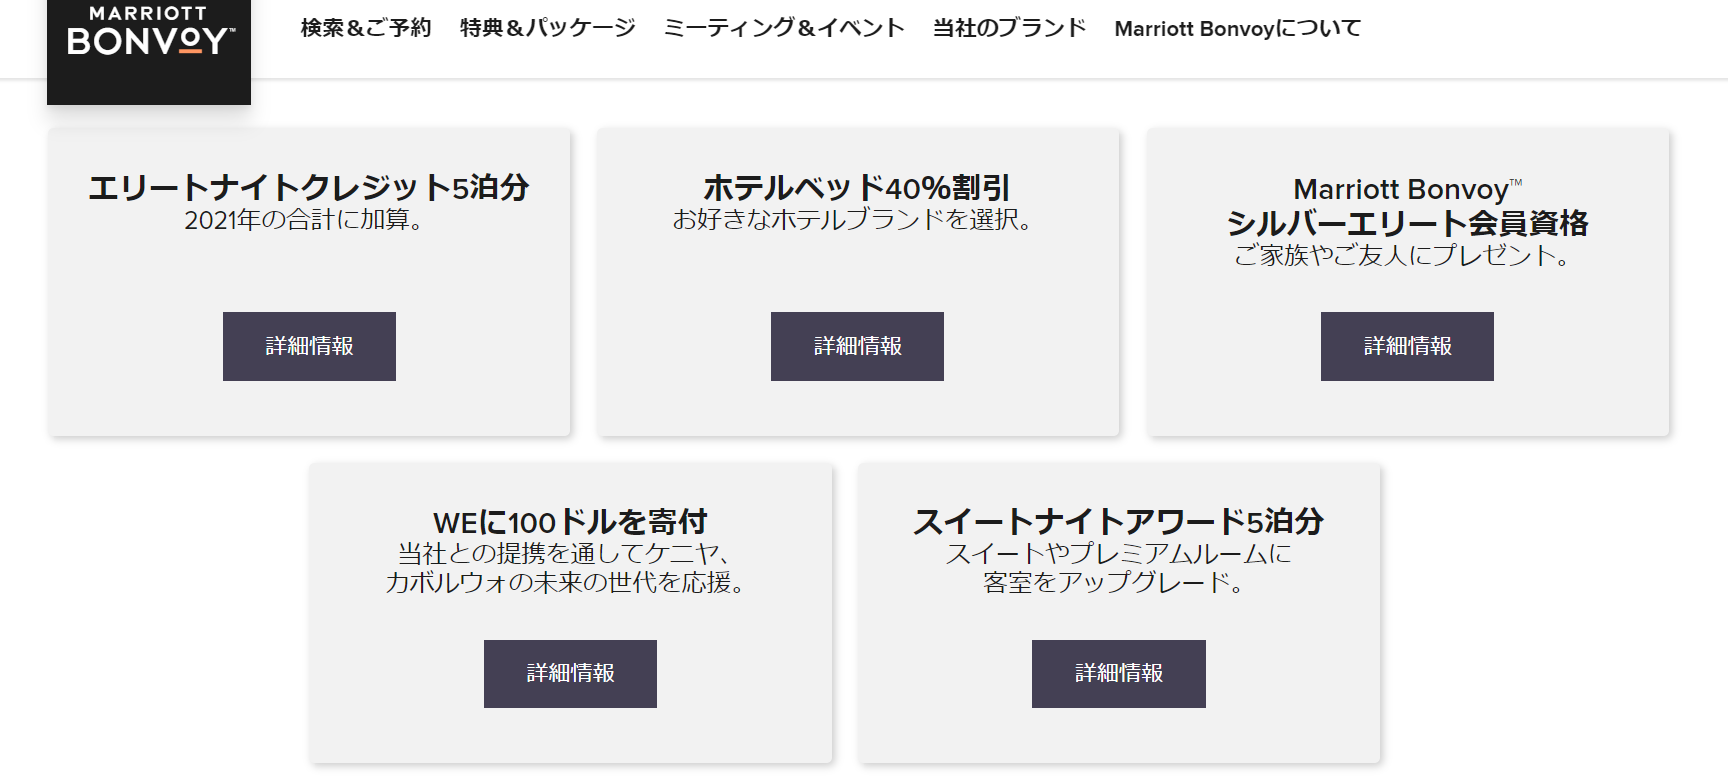Click the シルバーエリート会員資格 heading
The height and width of the screenshot is (783, 1728).
click(1407, 222)
